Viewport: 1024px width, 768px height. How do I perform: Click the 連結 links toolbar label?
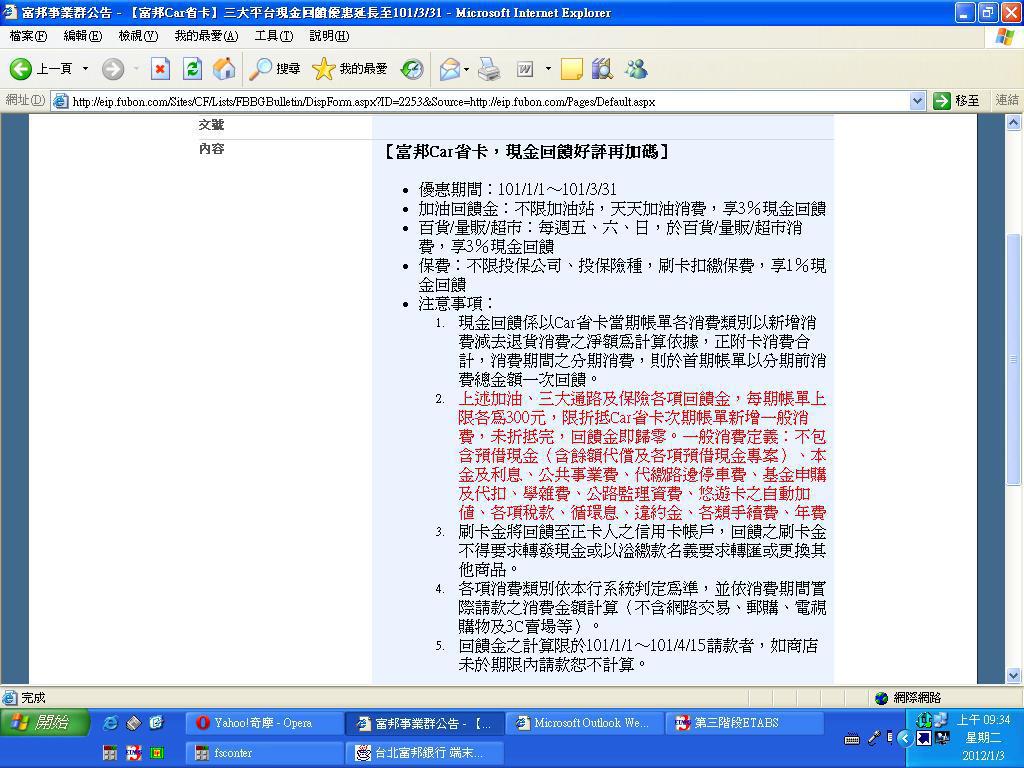[x=1006, y=100]
